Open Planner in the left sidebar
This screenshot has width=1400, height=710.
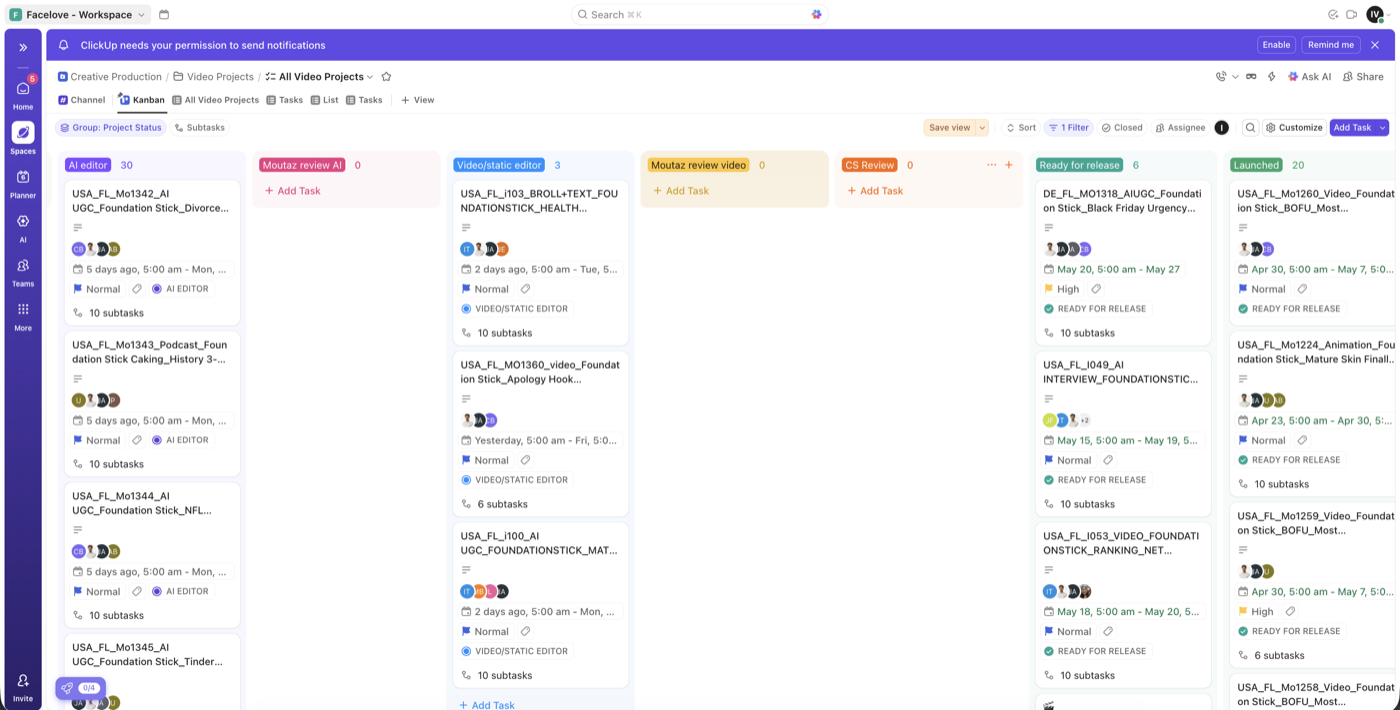23,183
